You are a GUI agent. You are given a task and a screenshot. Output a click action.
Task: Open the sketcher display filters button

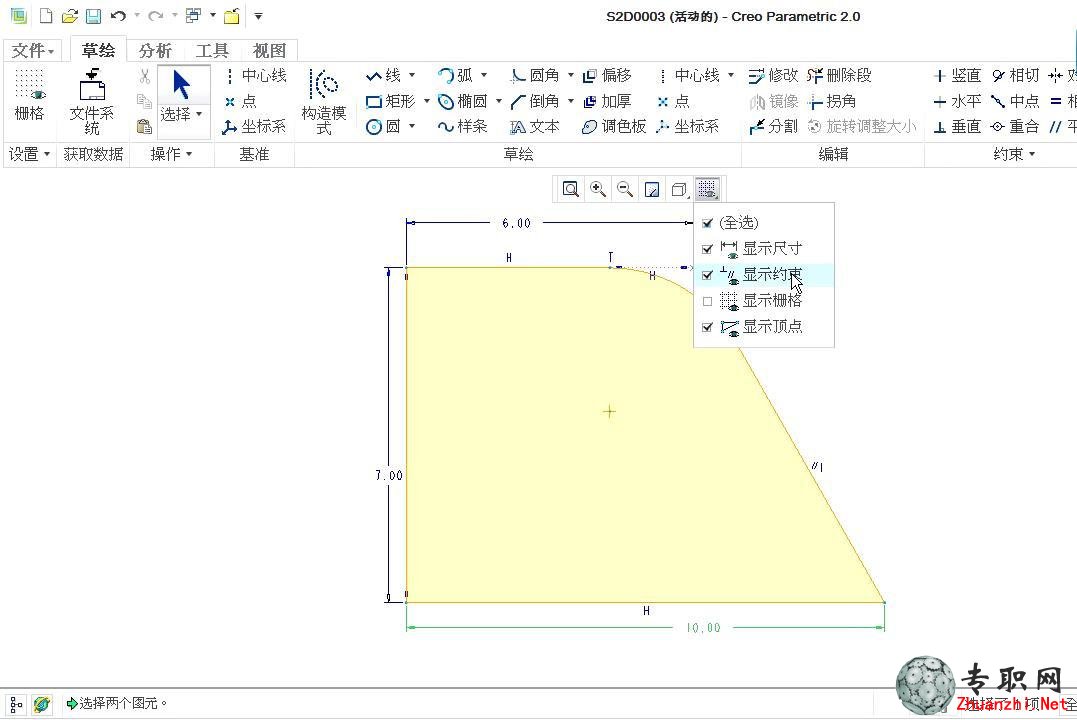tap(707, 189)
